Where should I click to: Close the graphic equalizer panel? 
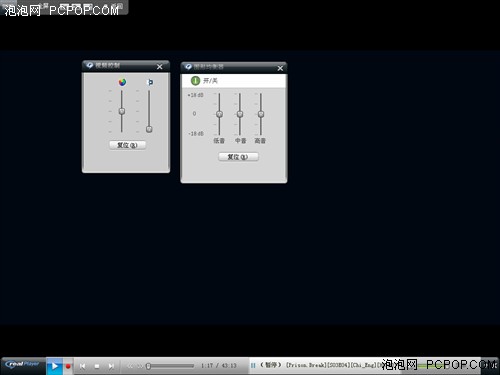280,68
